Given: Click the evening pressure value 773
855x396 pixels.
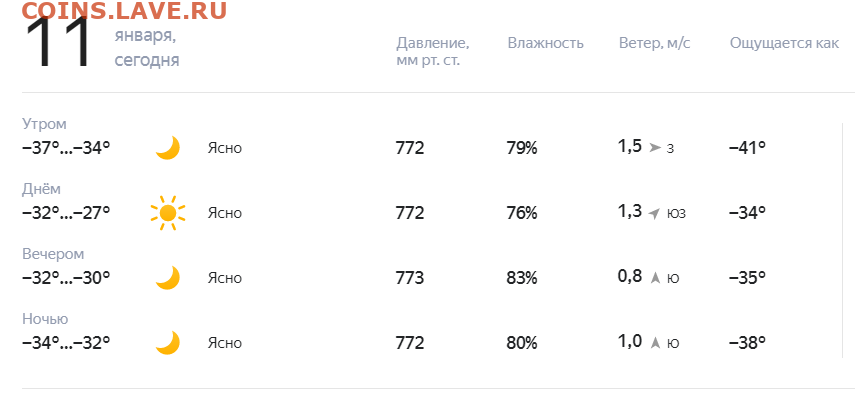Looking at the screenshot, I should click(410, 278).
